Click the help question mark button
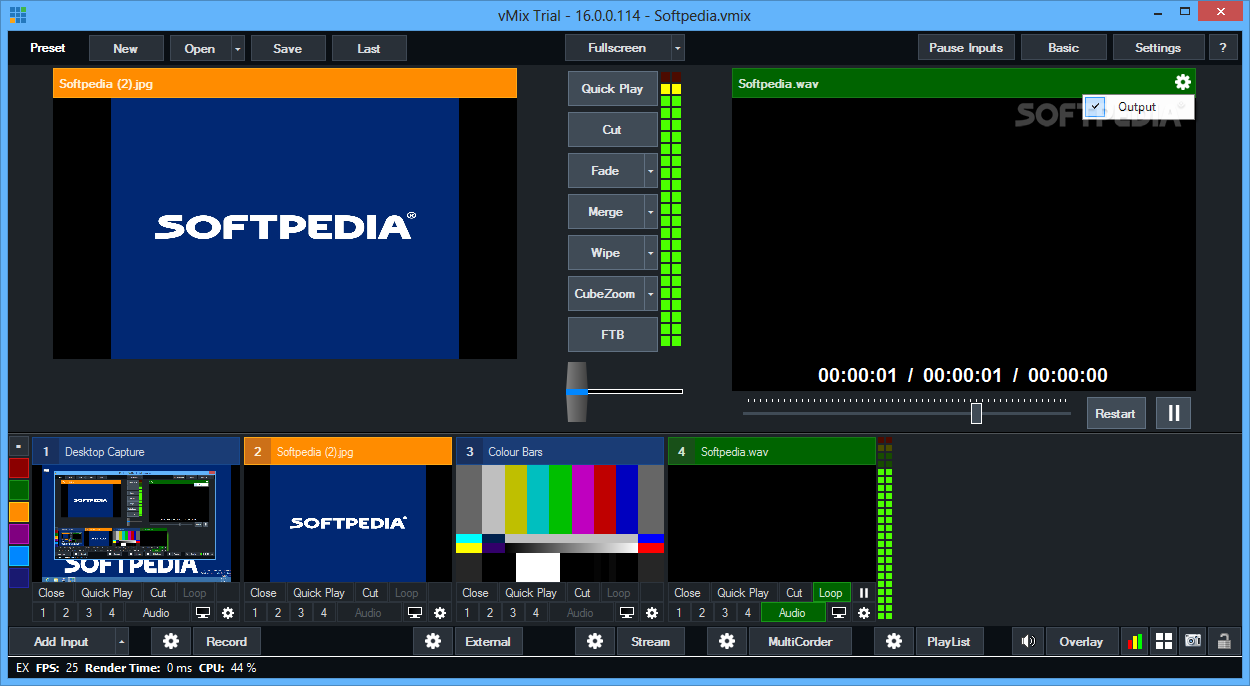This screenshot has height=686, width=1250. 1223,48
